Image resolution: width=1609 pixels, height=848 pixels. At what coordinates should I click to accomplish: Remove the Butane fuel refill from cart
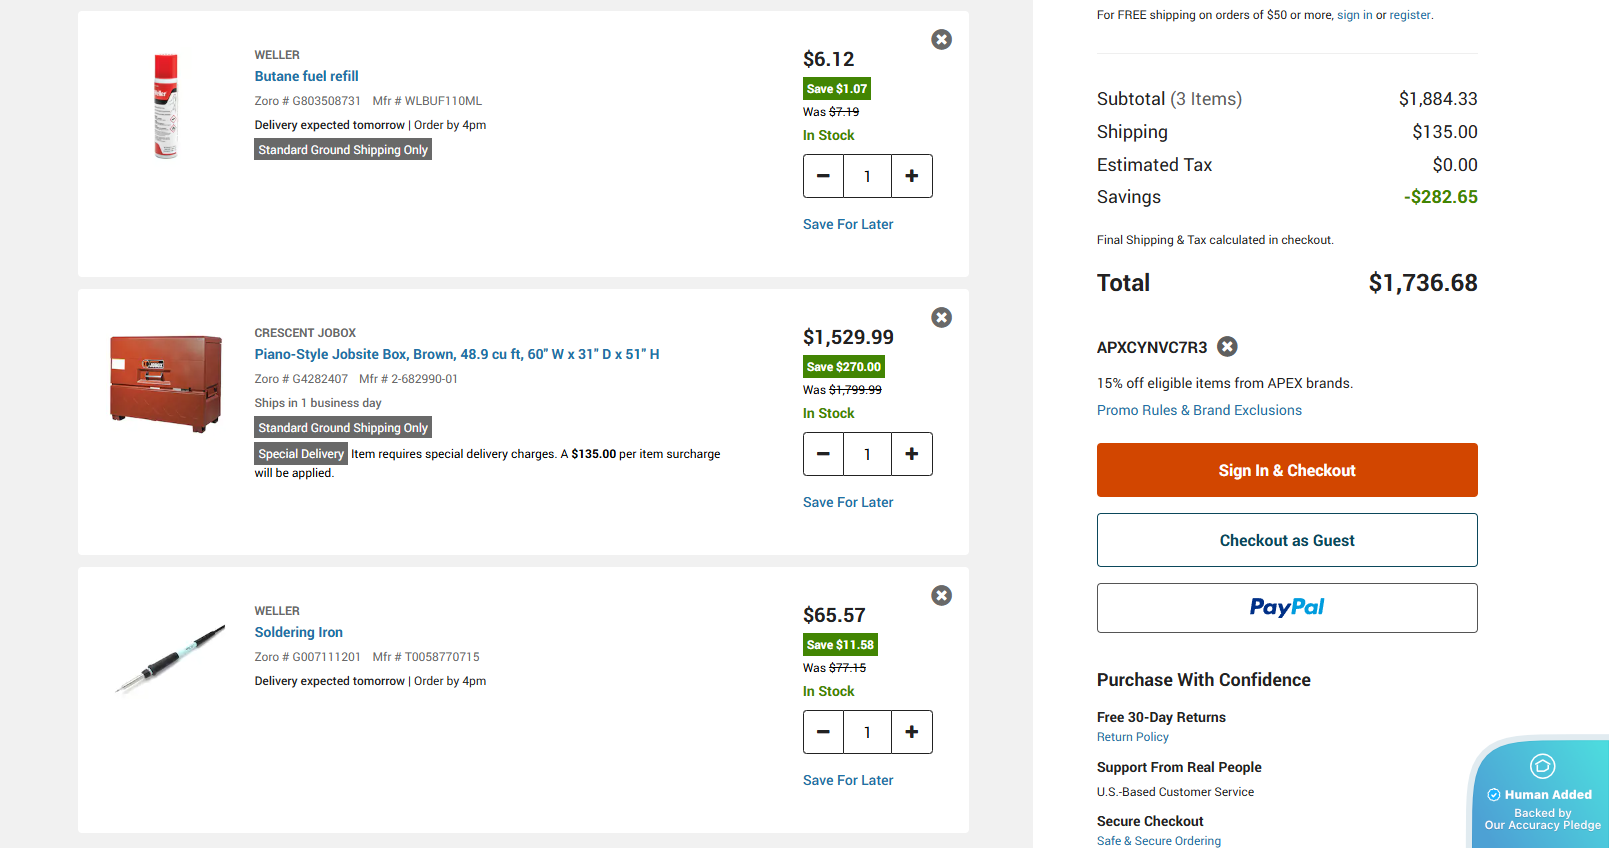[x=941, y=39]
